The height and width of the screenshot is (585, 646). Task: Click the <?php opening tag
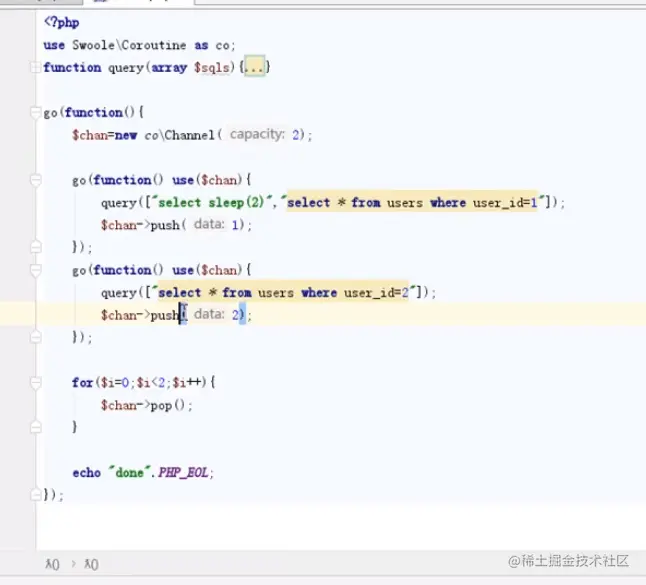click(61, 22)
